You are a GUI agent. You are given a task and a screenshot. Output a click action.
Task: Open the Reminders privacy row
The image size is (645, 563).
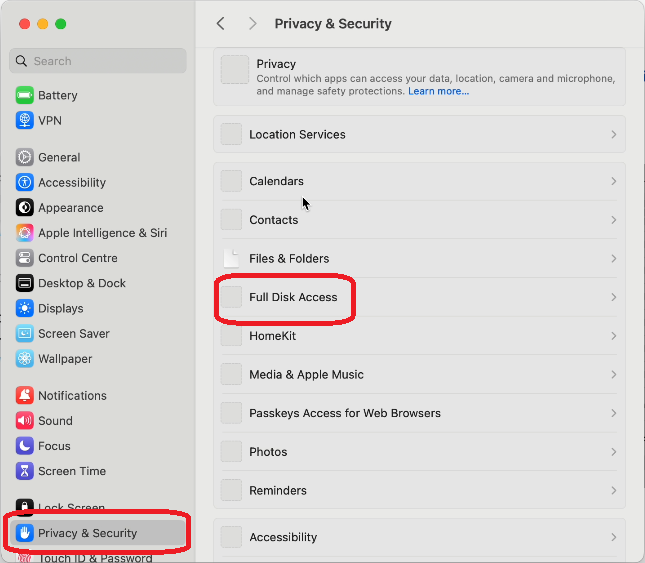click(x=419, y=491)
